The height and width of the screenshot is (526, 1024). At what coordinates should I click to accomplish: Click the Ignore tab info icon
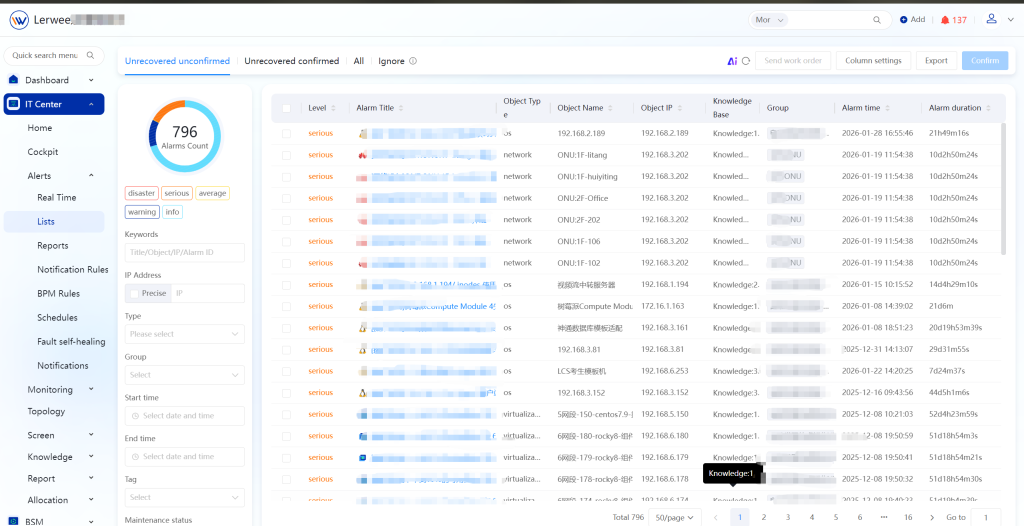click(413, 61)
